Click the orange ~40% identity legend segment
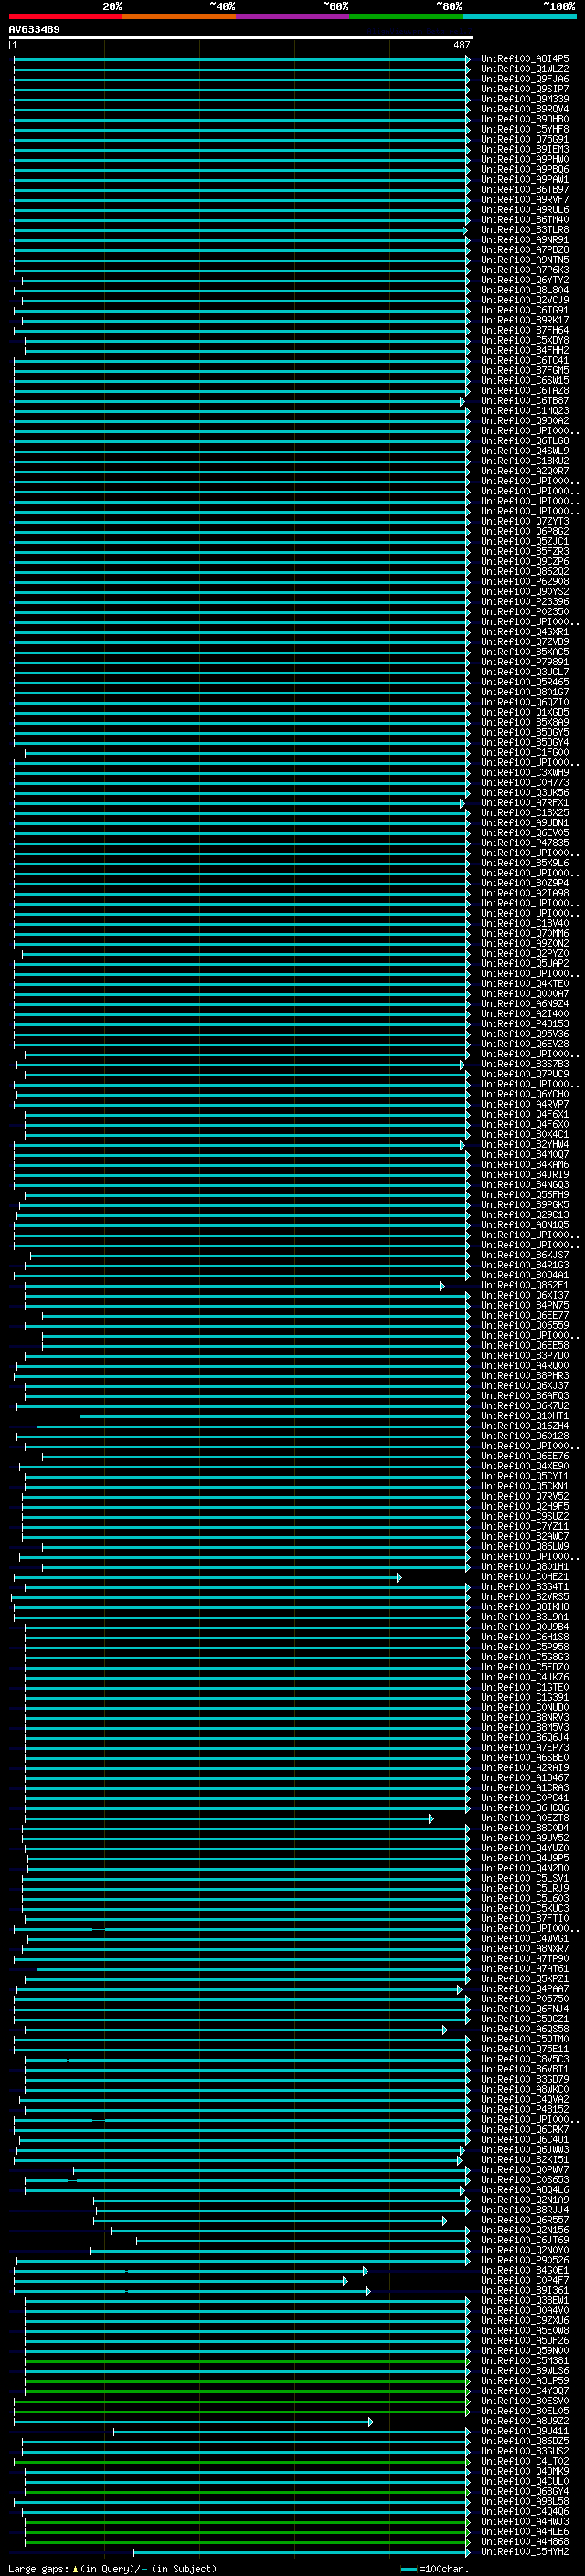 click(x=179, y=16)
